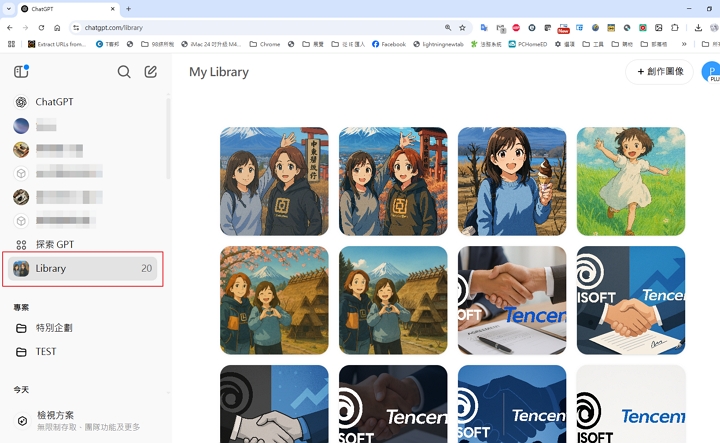Open the user profile avatar menu
The image size is (720, 443).
coord(711,72)
